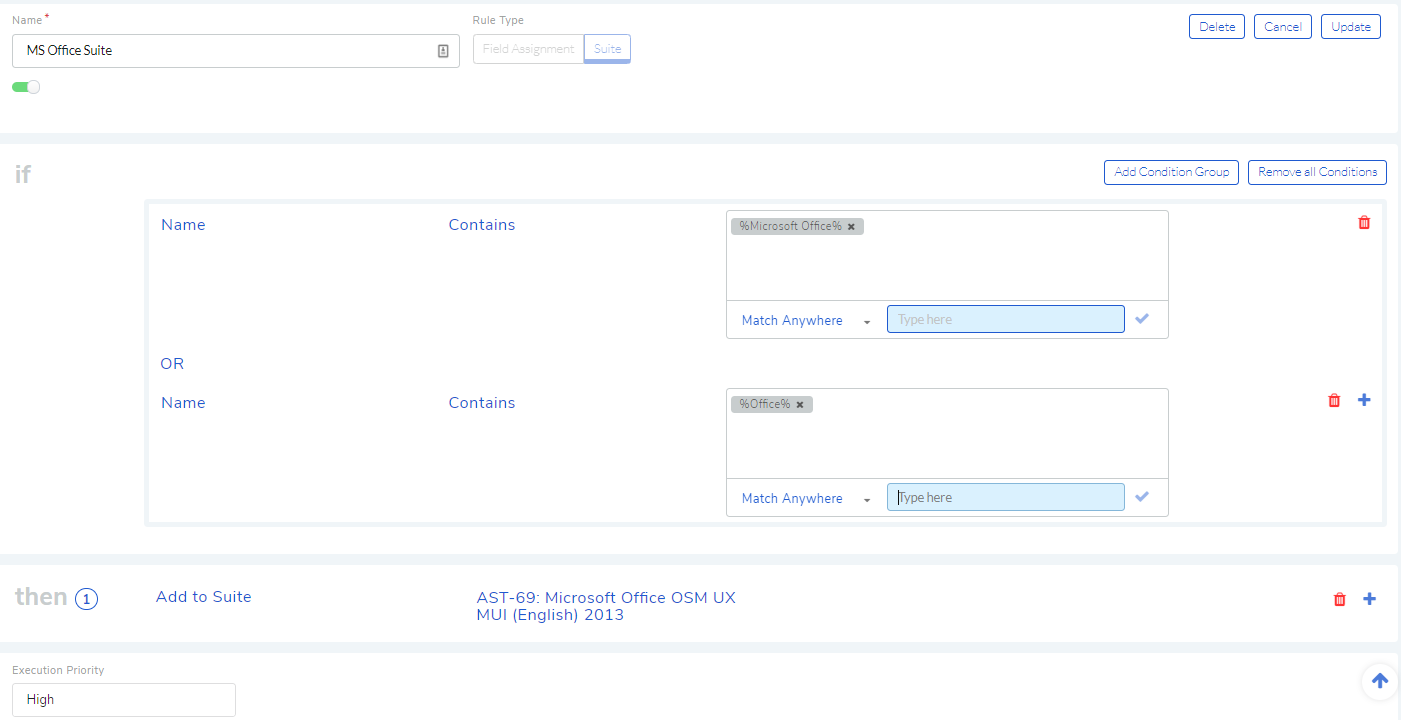Screen dimensions: 1401x720
Task: Click the Add to Suite action
Action: point(204,597)
